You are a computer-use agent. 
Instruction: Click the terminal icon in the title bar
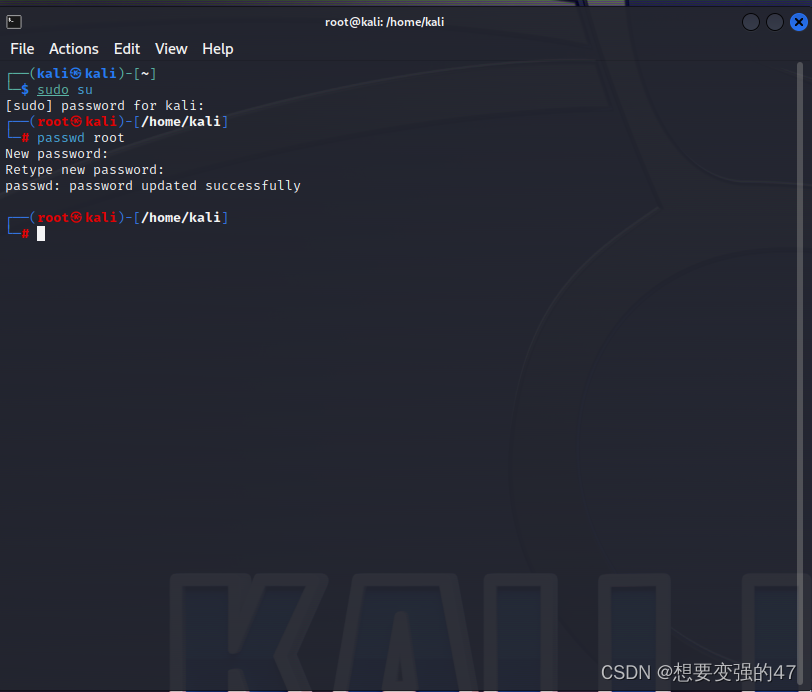pos(14,22)
